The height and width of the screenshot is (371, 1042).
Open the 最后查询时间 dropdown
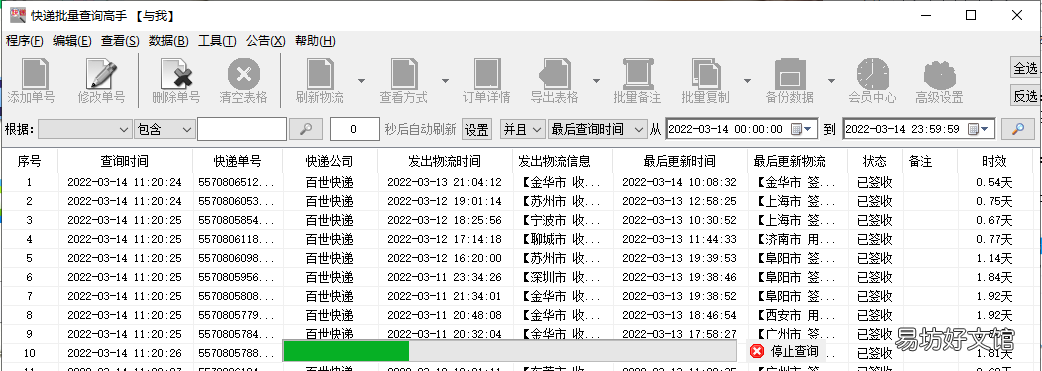(x=597, y=129)
